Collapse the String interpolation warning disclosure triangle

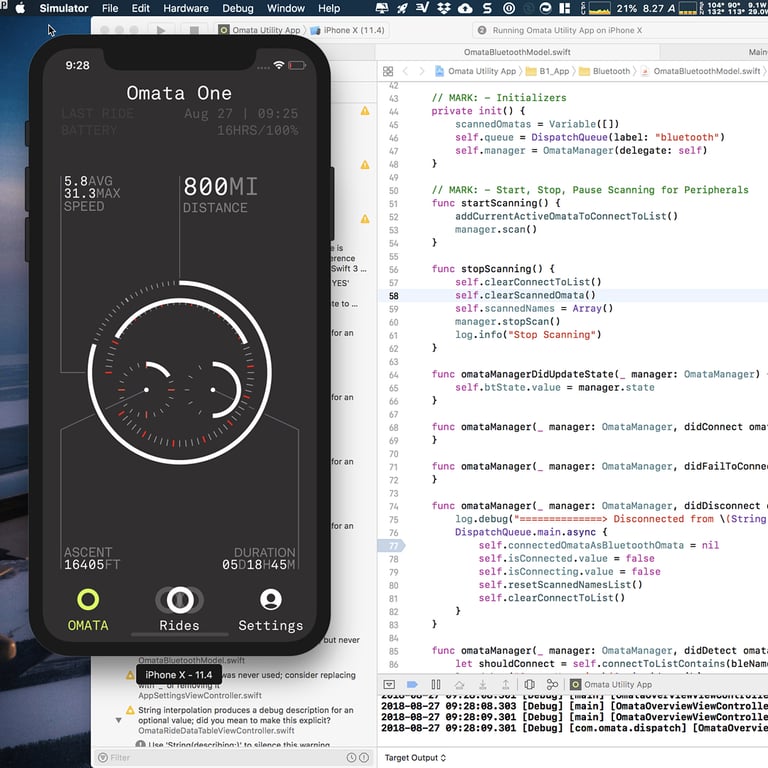point(119,720)
